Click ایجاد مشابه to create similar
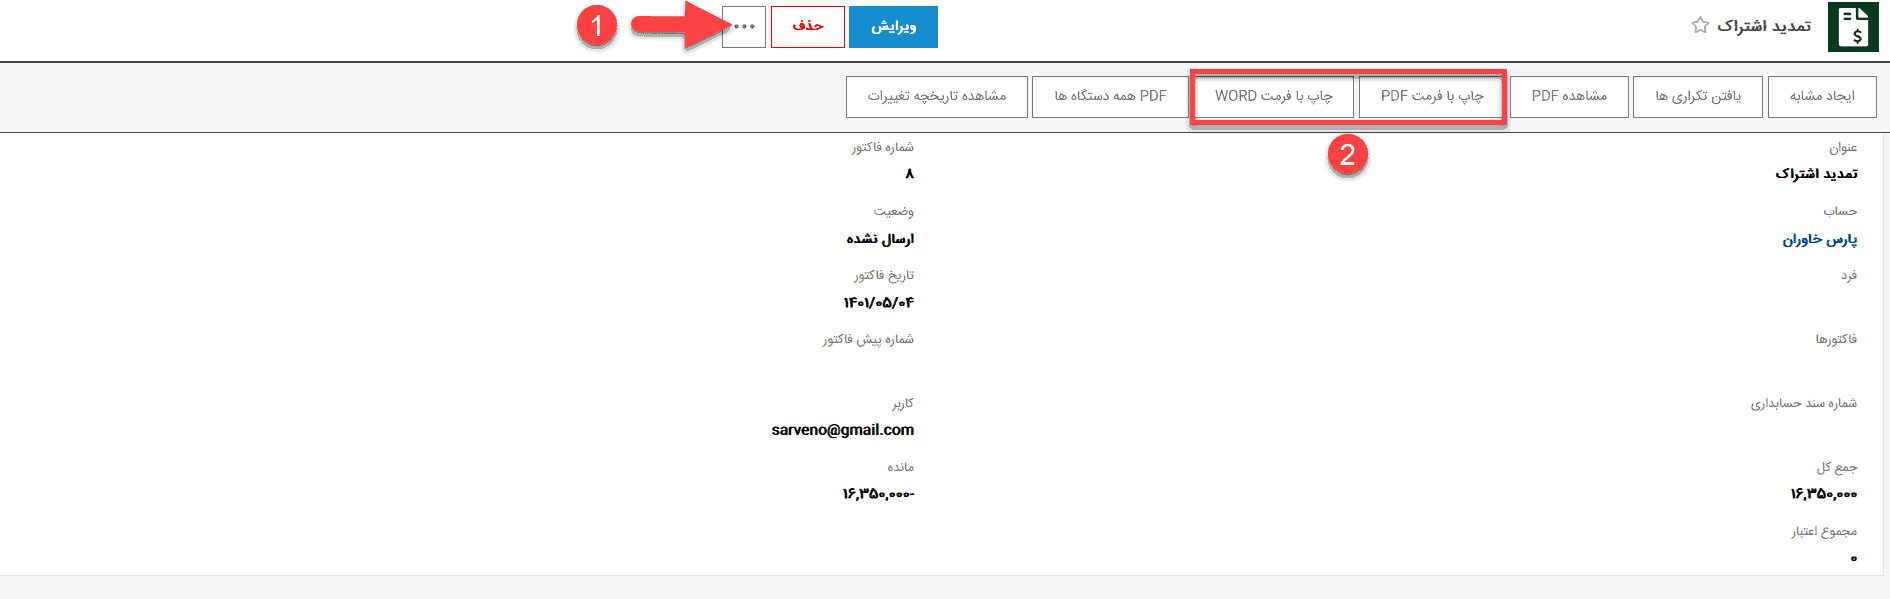Viewport: 1890px width, 599px height. (x=1822, y=96)
